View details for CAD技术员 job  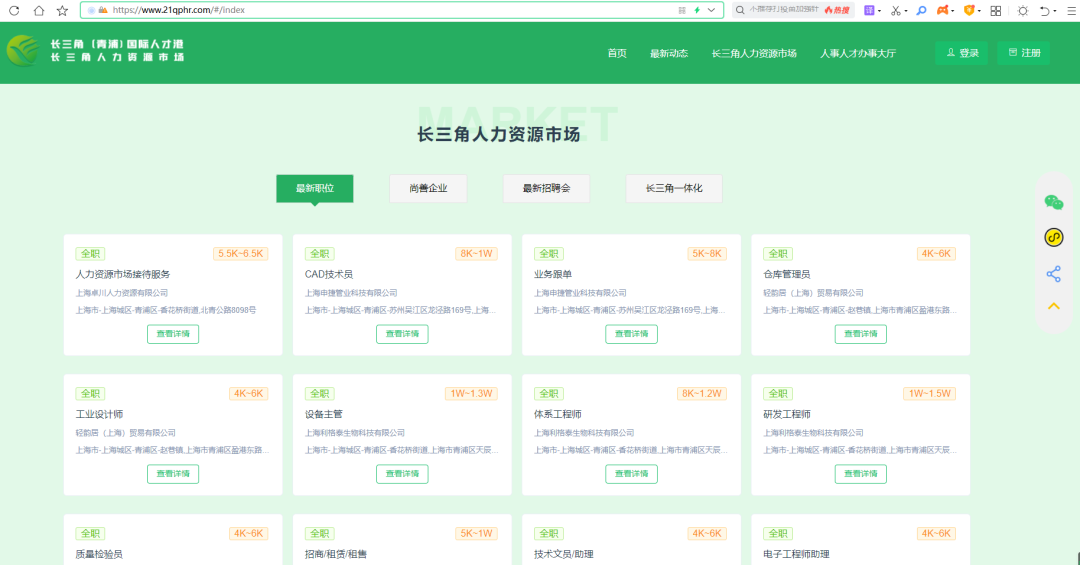(x=402, y=334)
